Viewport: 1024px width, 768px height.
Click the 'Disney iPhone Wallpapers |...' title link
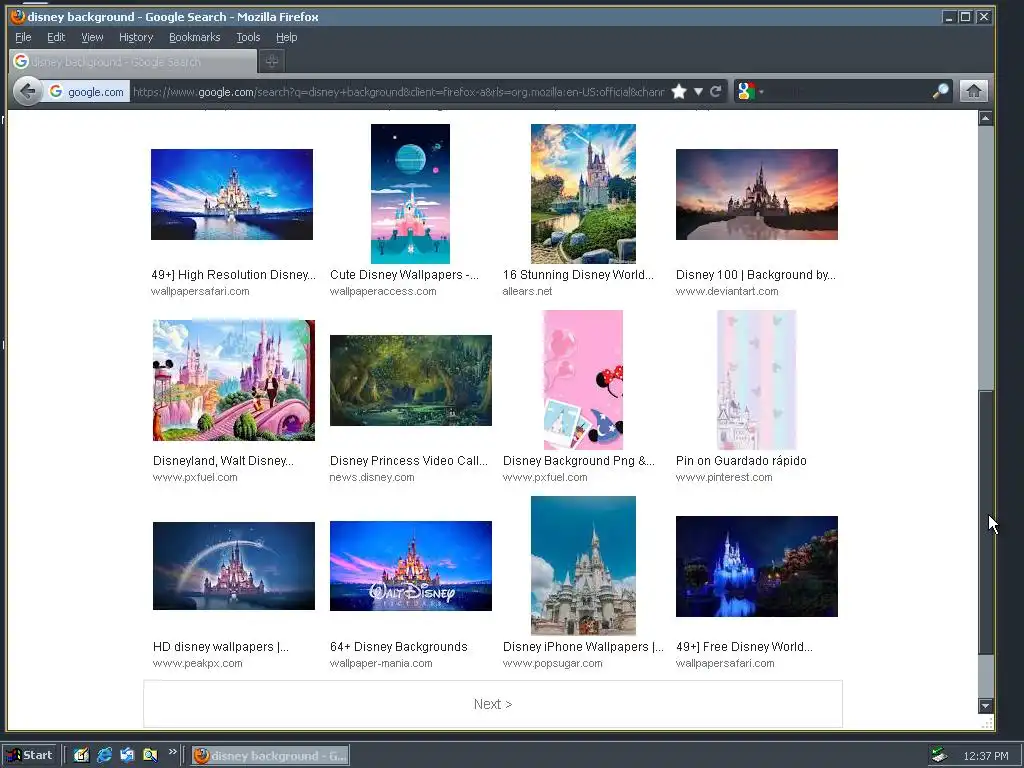(583, 647)
